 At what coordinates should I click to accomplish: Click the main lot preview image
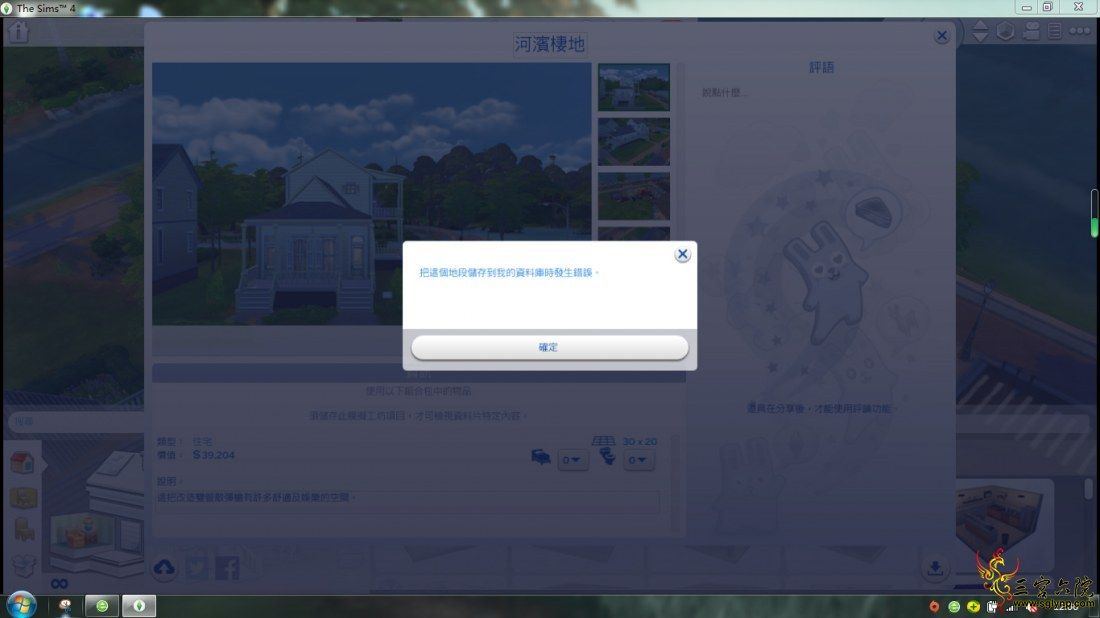coord(372,194)
